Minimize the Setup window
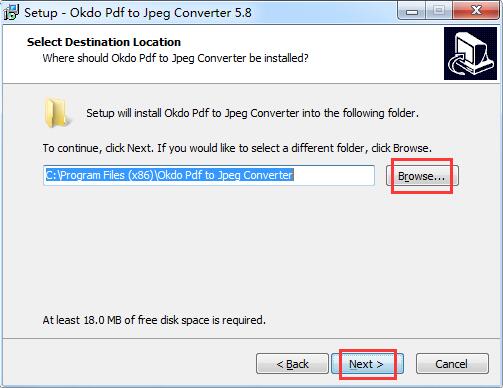This screenshot has height=388, width=503. coord(412,11)
